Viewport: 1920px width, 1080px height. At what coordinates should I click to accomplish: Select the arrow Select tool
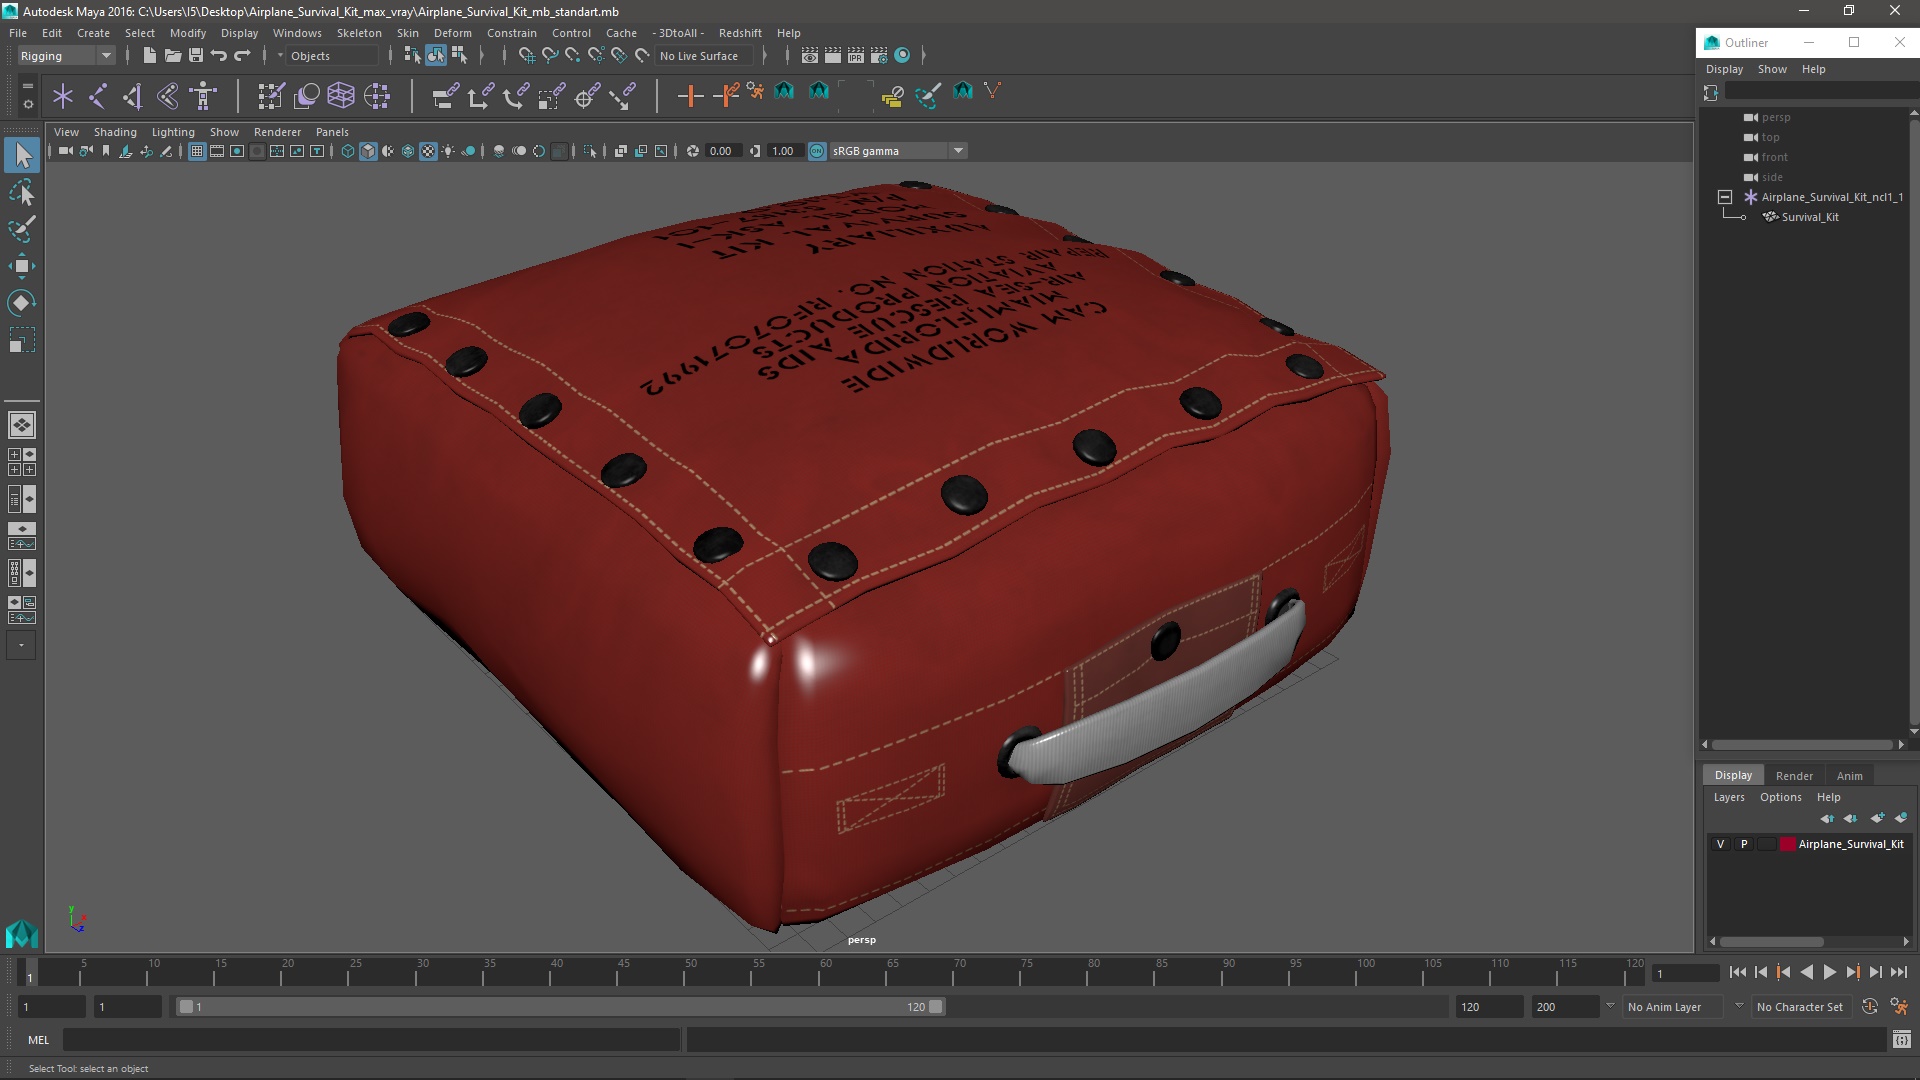click(x=22, y=155)
